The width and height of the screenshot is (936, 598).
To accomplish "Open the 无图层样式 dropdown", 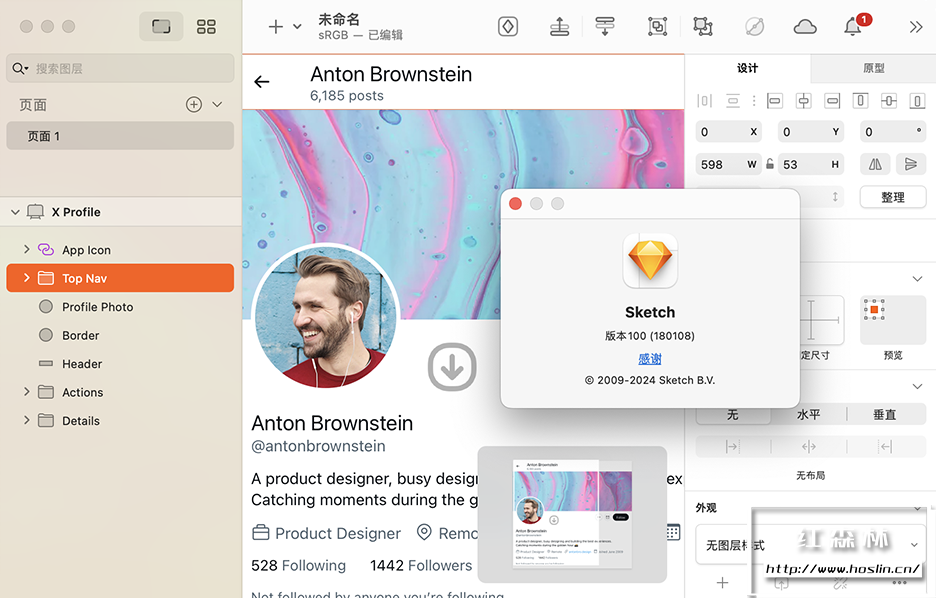I will 811,544.
